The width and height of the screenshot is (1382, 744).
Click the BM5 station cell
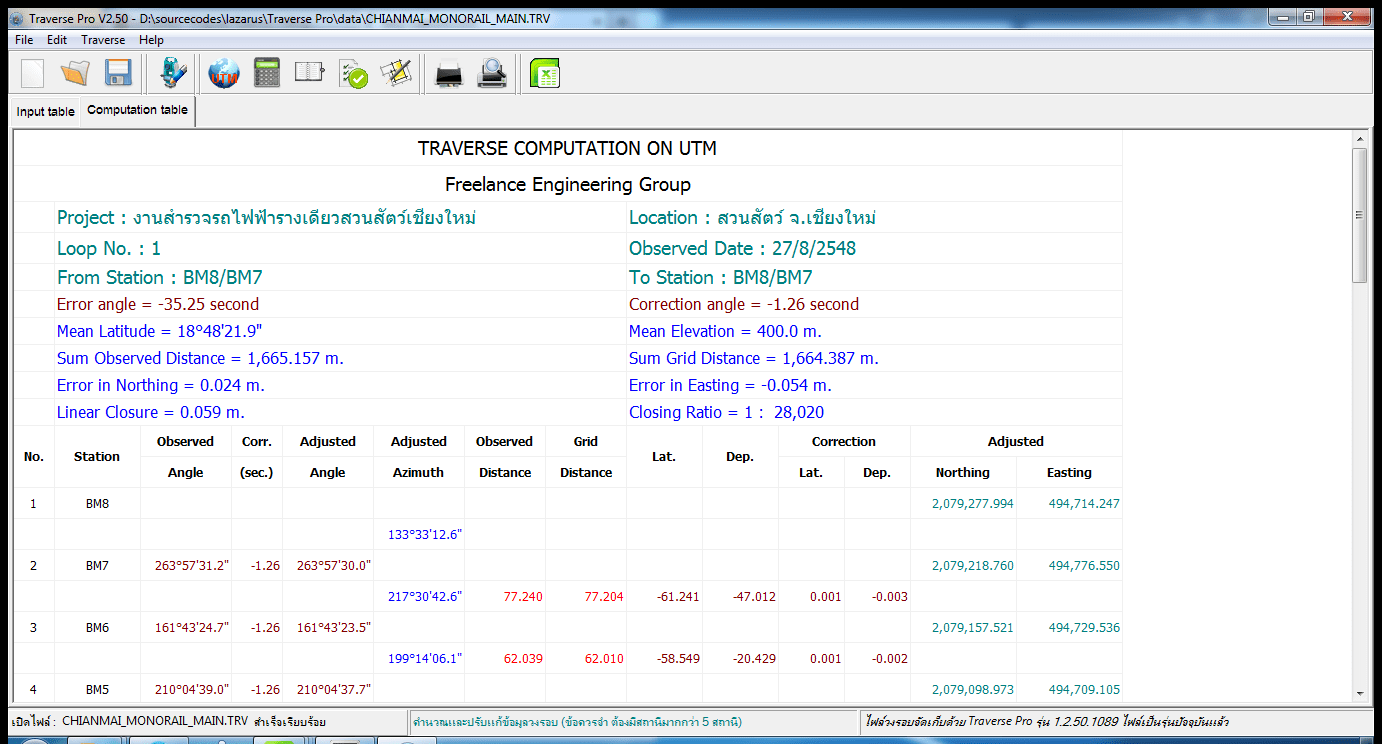pyautogui.click(x=97, y=689)
